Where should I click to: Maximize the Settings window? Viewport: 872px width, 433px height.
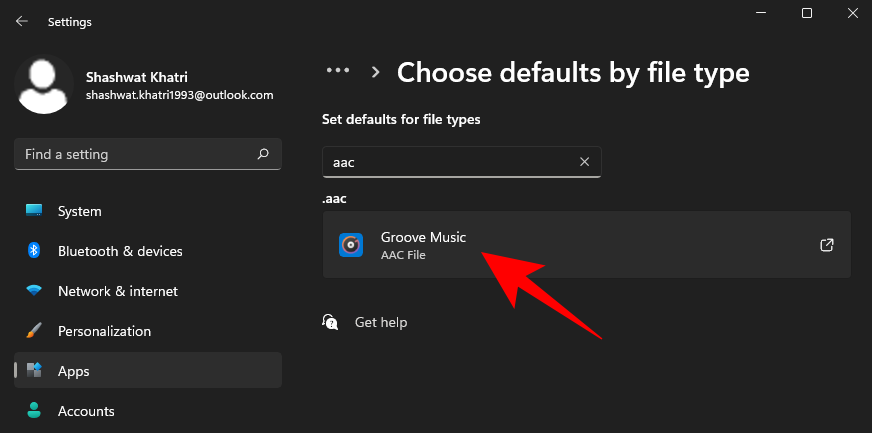tap(807, 13)
